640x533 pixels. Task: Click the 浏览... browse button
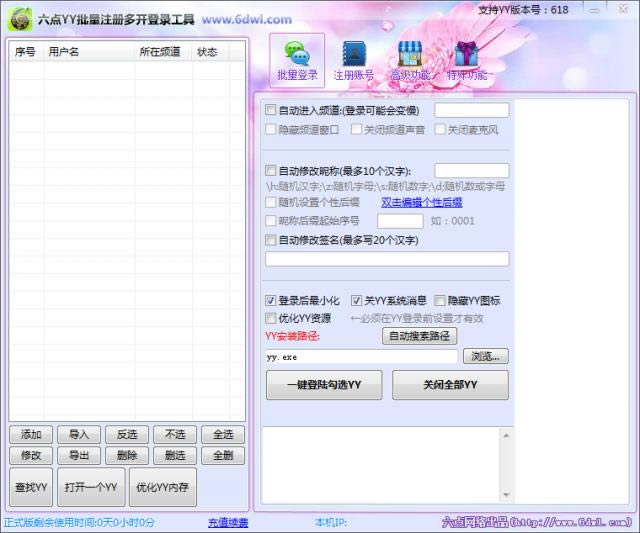click(x=486, y=356)
